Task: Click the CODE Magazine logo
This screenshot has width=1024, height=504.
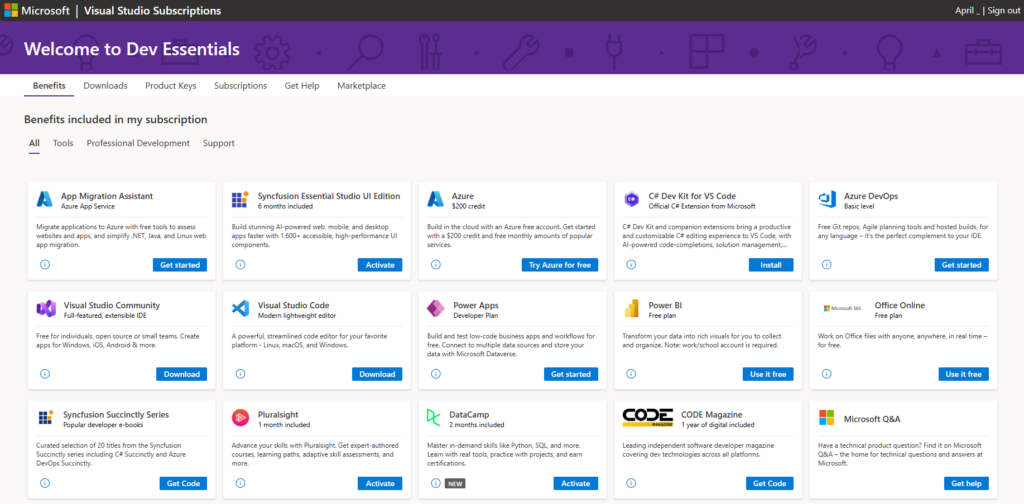Action: (648, 418)
